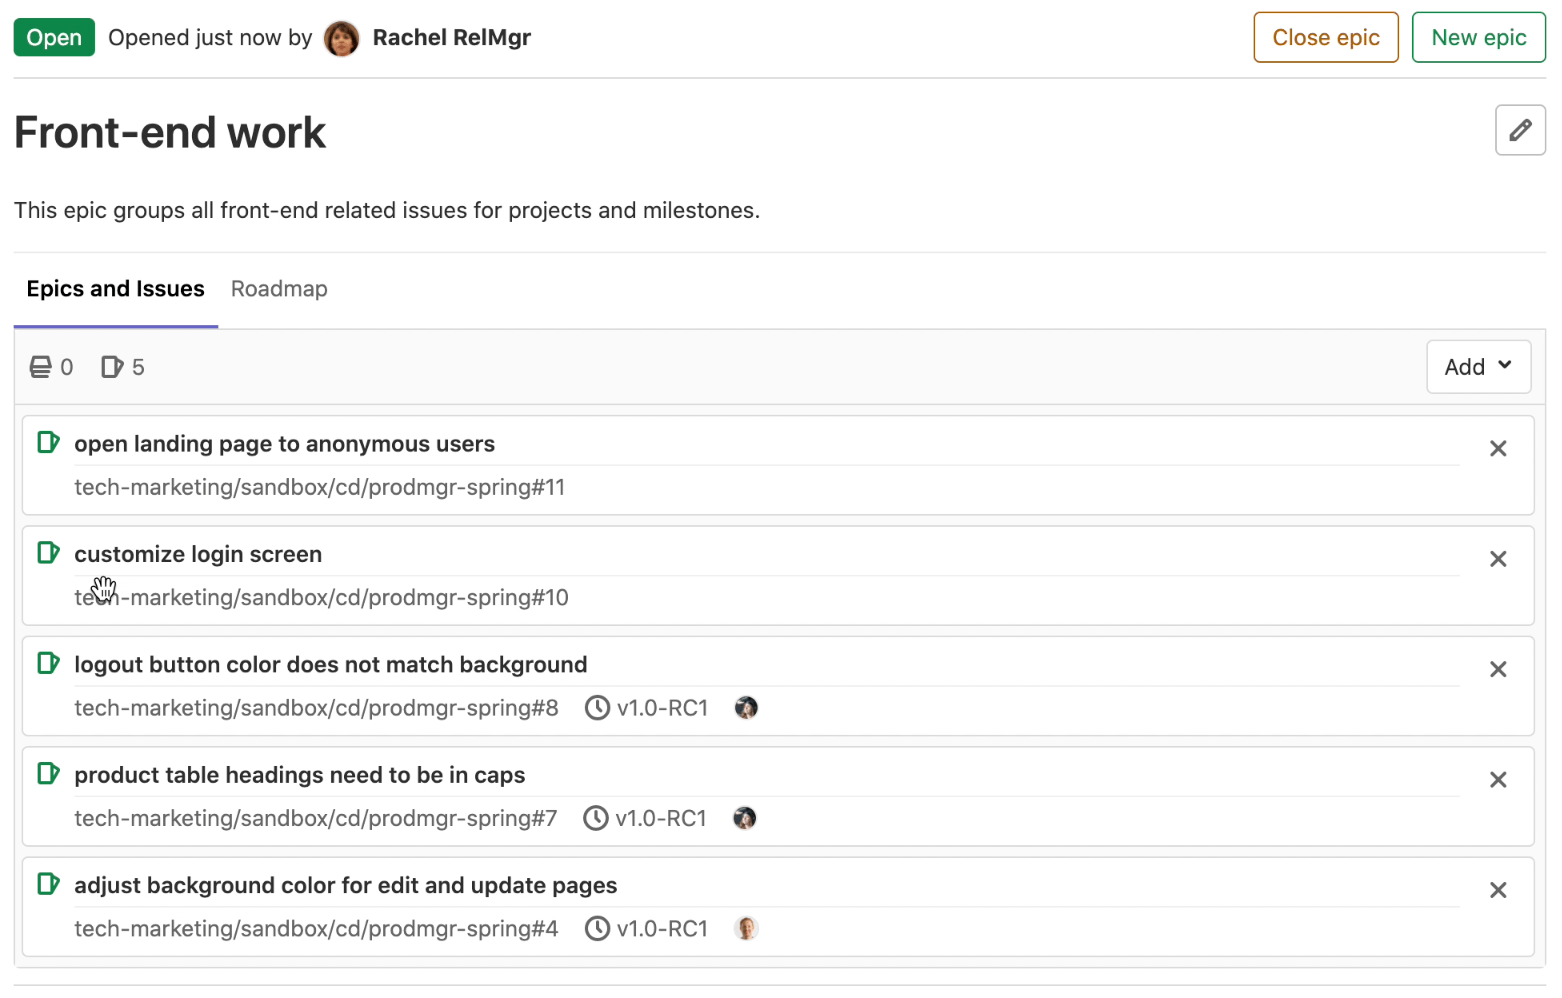This screenshot has width=1562, height=998.
Task: Select the Epics and Issues tab
Action: tap(114, 289)
